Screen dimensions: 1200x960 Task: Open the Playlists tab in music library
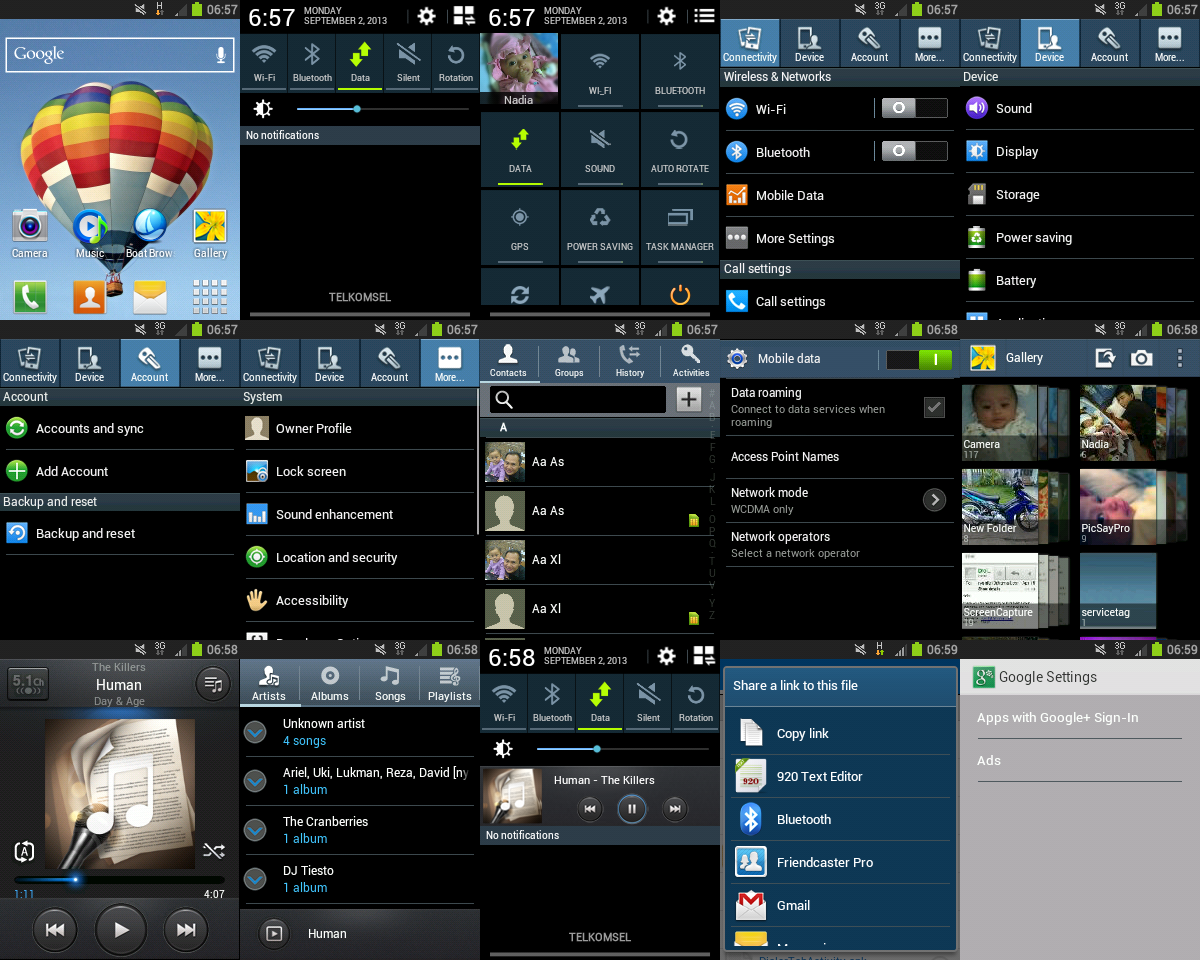click(x=450, y=684)
